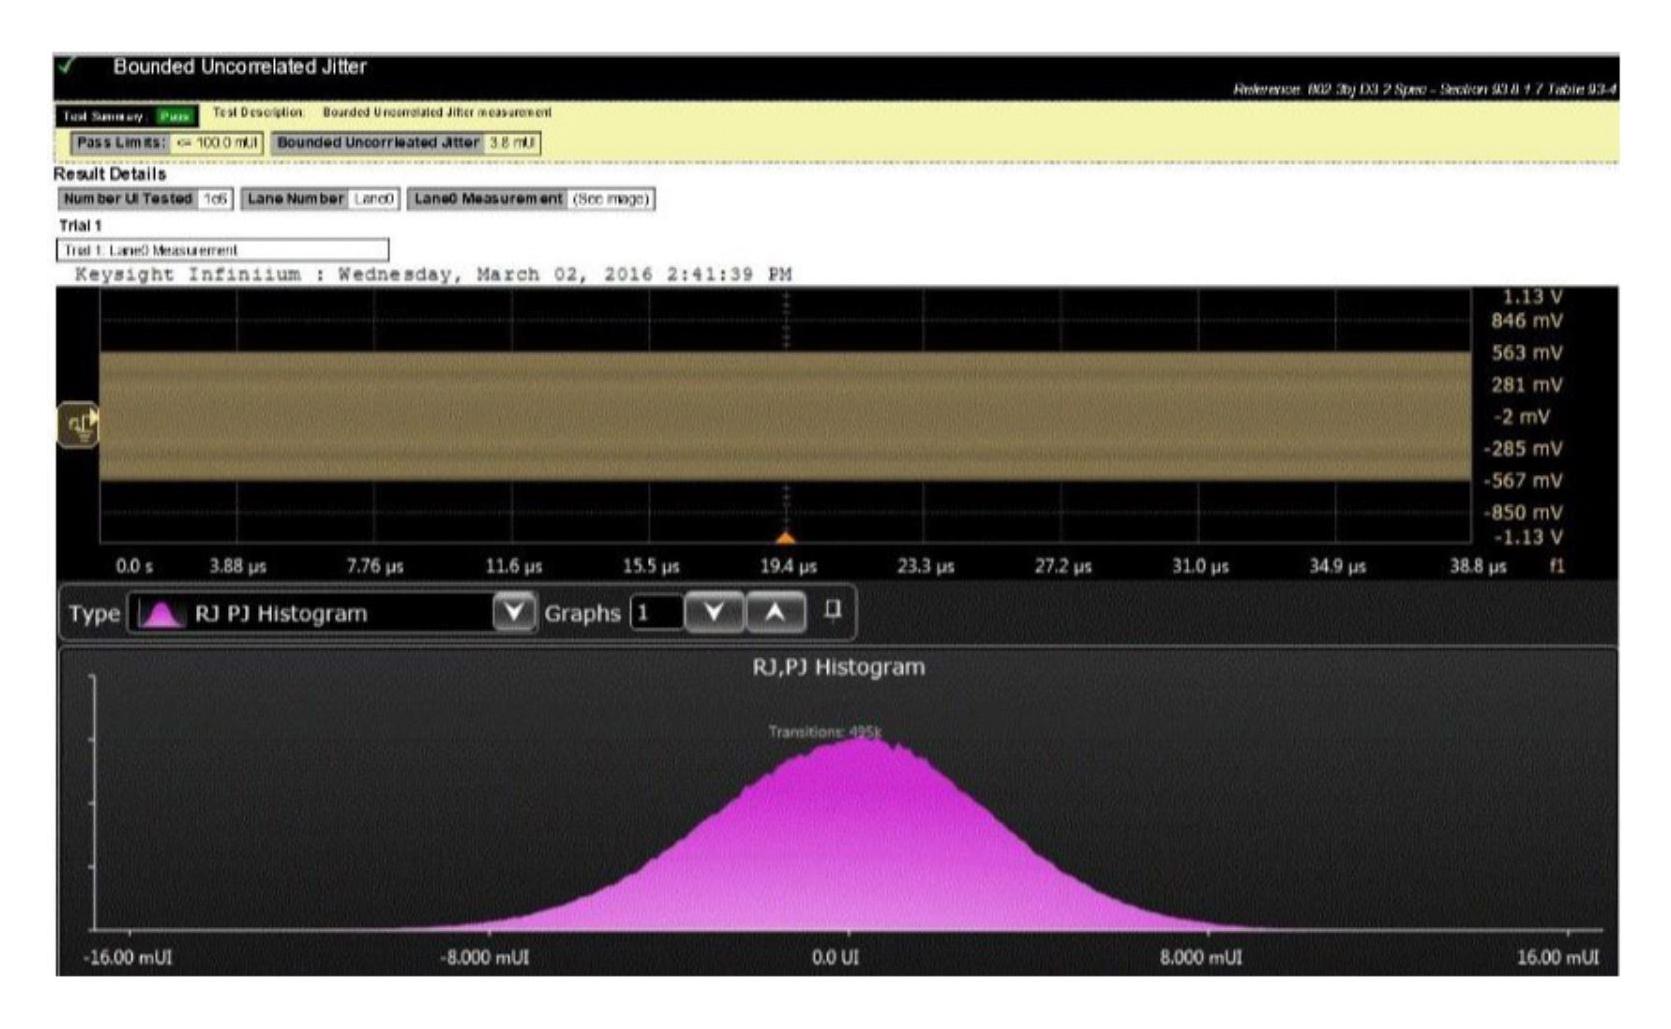Click the Bounded Uncorrelated Jitter title
This screenshot has width=1671, height=1029.
(240, 67)
